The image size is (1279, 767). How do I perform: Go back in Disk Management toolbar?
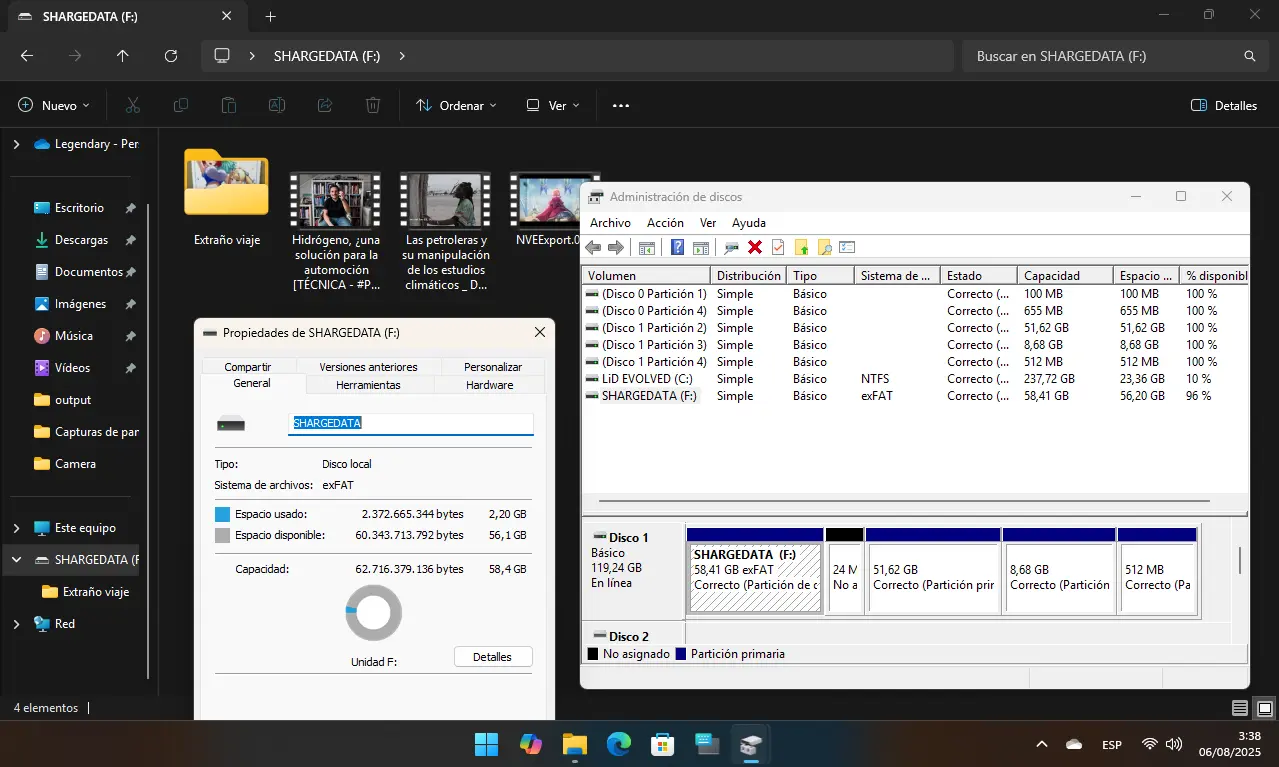point(593,247)
